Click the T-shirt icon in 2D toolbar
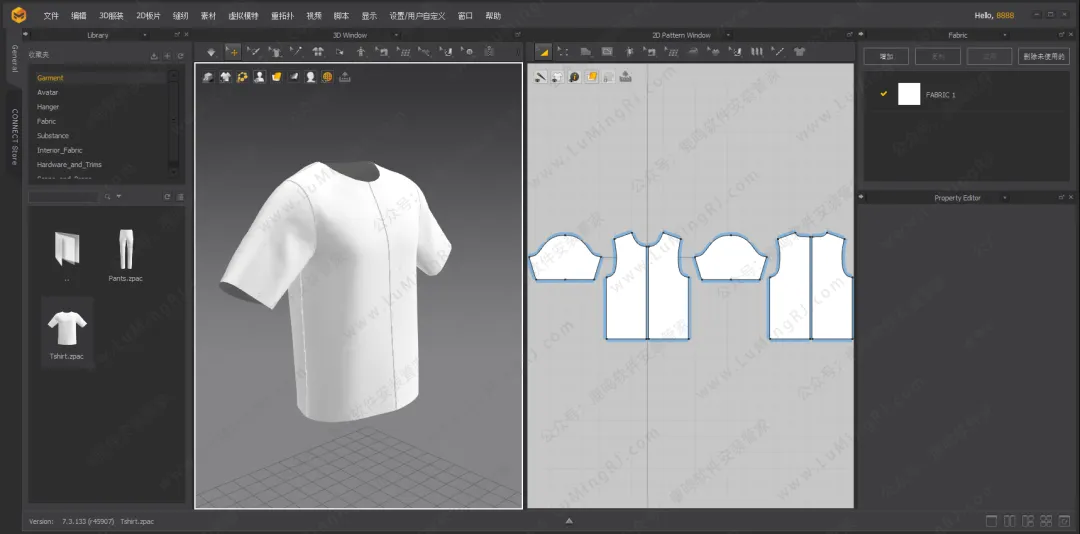The width and height of the screenshot is (1080, 534). [799, 51]
